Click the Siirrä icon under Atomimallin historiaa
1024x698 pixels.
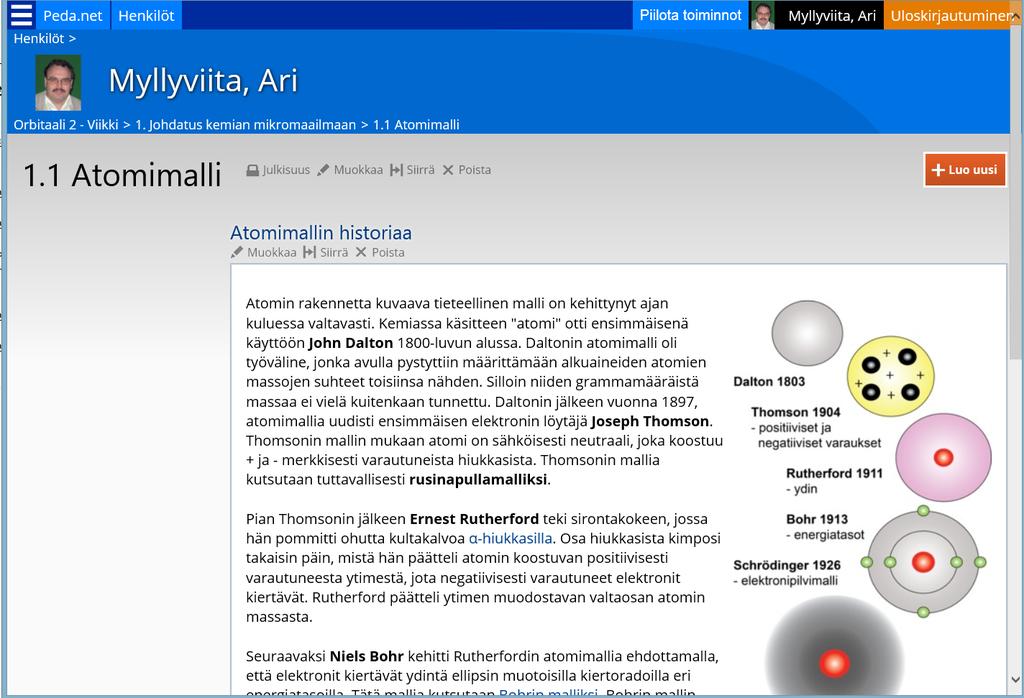tap(310, 253)
